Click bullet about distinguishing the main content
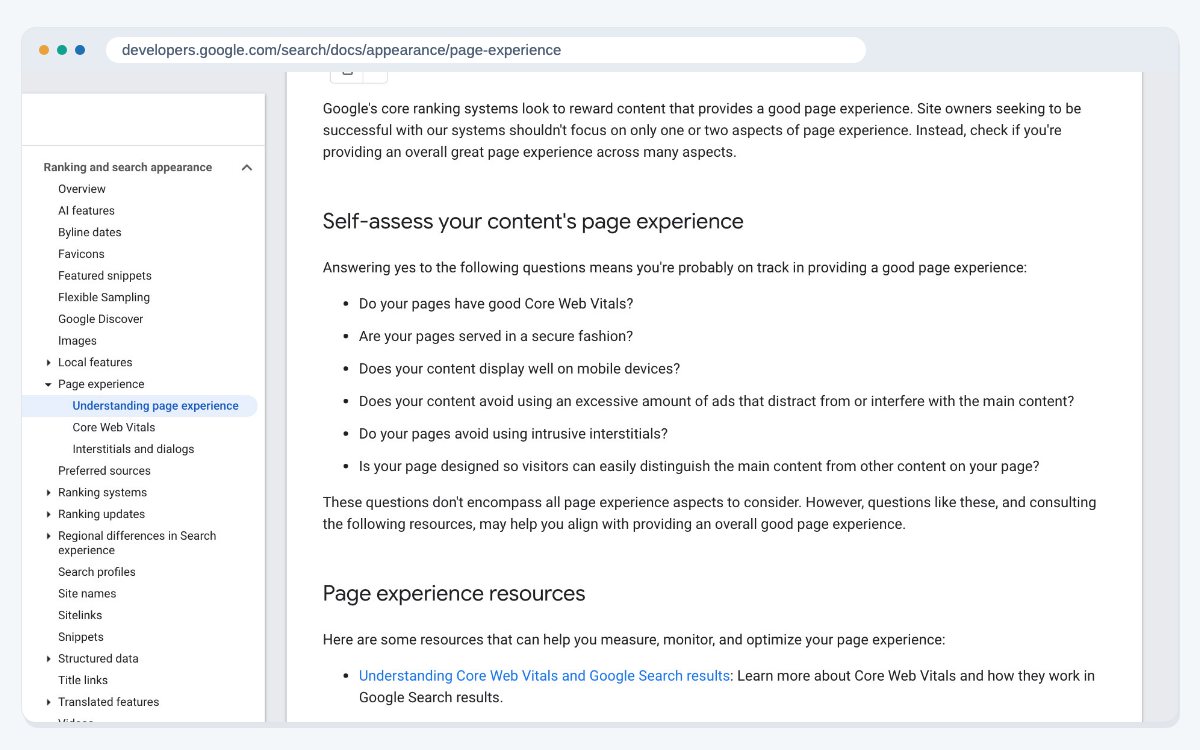This screenshot has height=750, width=1200. point(699,466)
